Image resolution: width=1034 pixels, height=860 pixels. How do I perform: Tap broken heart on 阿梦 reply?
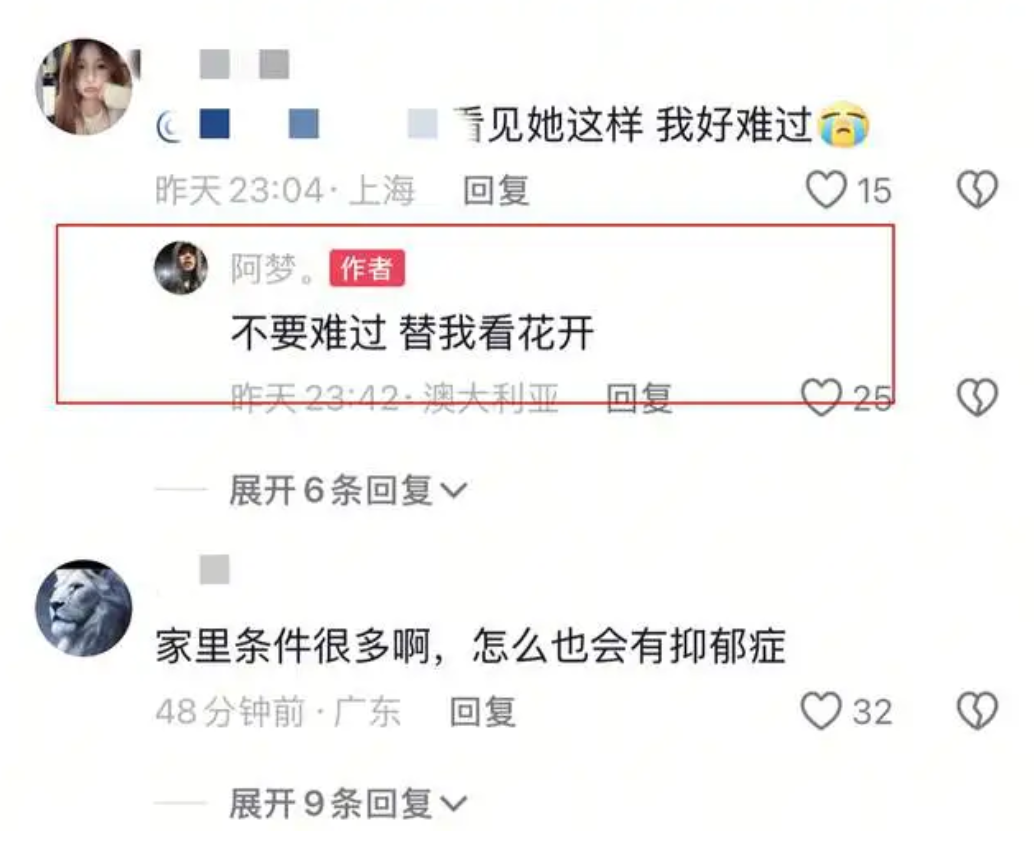pyautogui.click(x=977, y=397)
